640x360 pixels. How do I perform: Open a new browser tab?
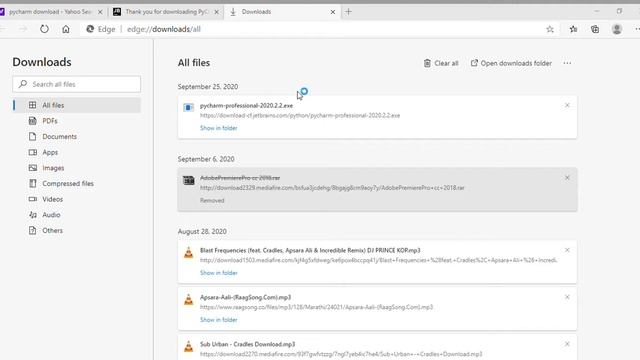pyautogui.click(x=348, y=12)
